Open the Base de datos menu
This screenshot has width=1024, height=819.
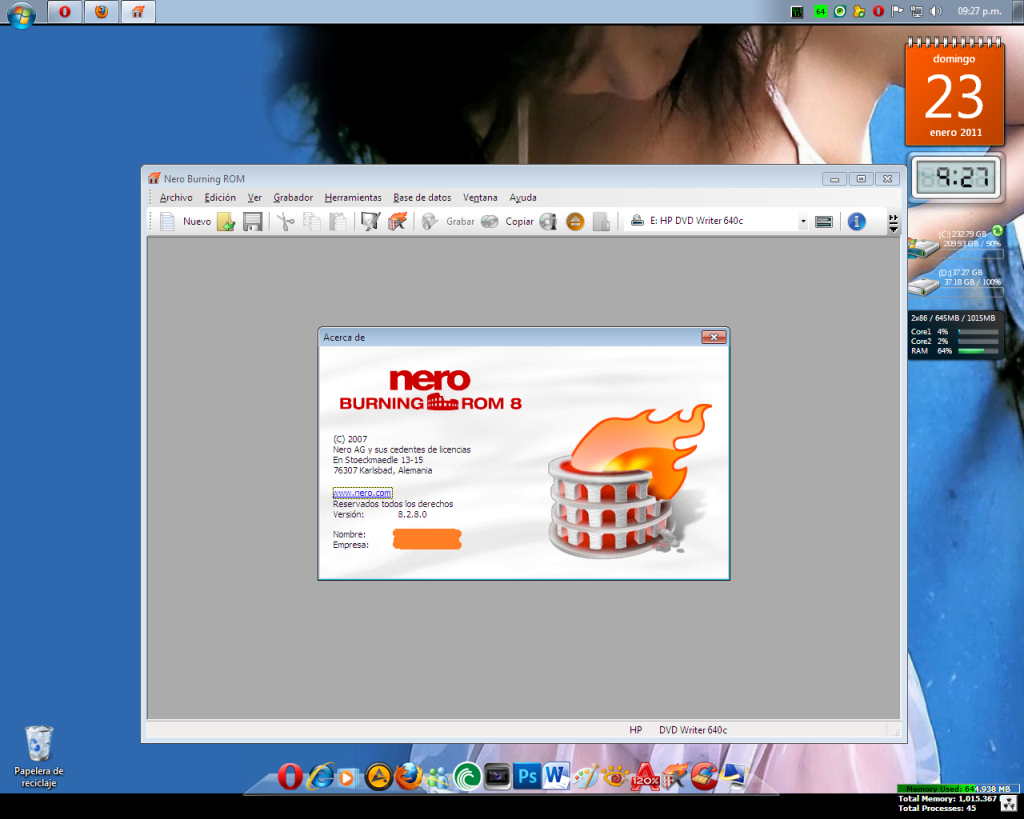click(x=422, y=197)
